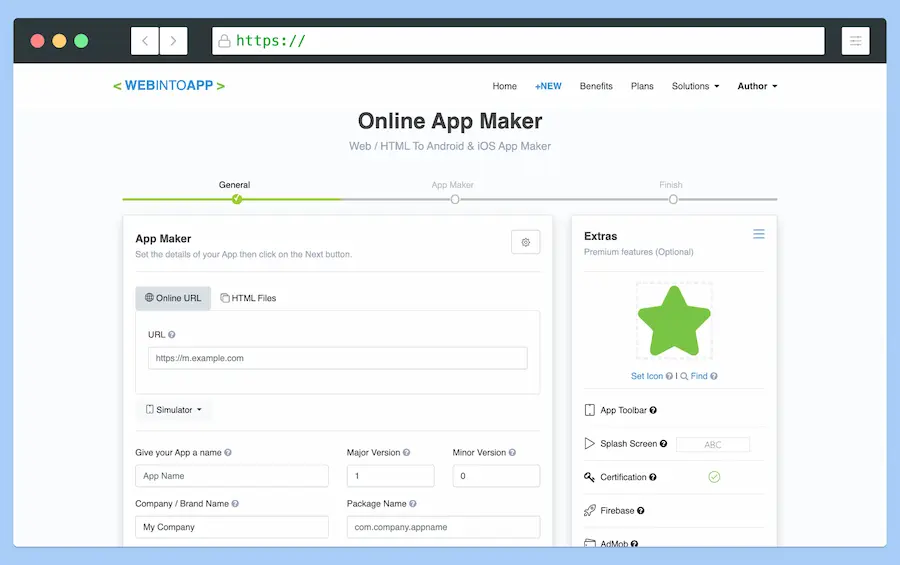Go to Home in navigation
Image resolution: width=900 pixels, height=565 pixels.
[x=505, y=86]
